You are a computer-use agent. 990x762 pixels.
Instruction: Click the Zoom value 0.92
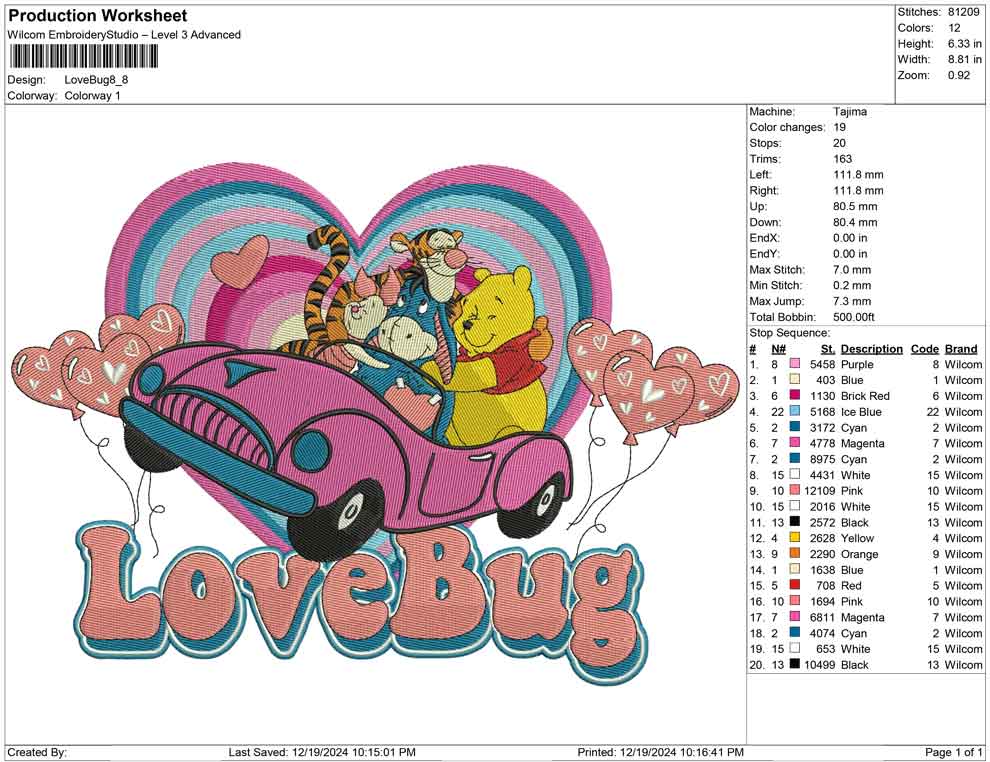click(x=958, y=75)
